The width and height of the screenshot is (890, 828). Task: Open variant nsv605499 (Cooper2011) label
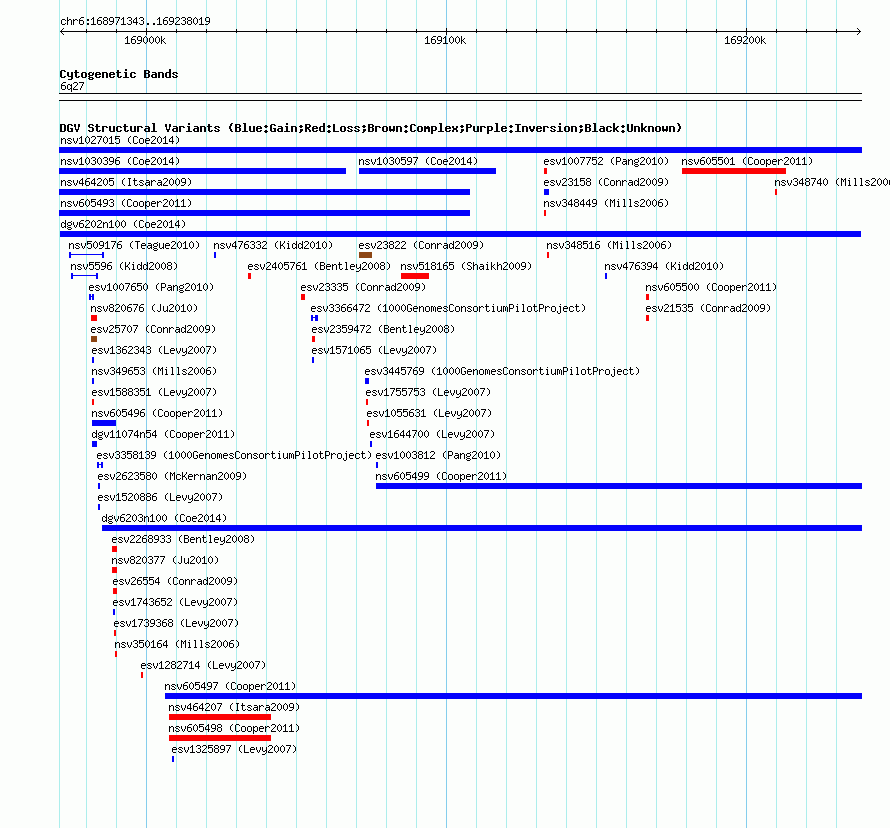[442, 476]
